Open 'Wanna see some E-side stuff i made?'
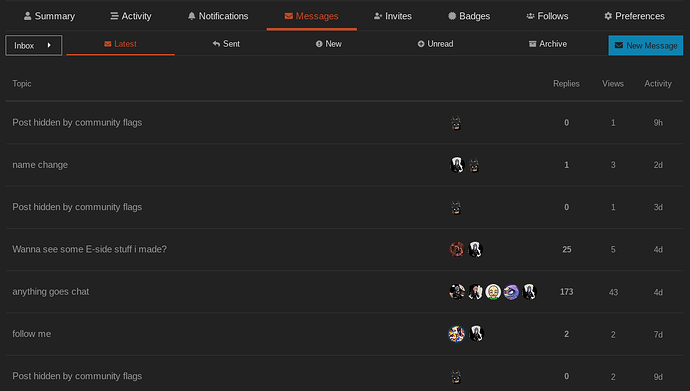The image size is (690, 391). tap(89, 249)
